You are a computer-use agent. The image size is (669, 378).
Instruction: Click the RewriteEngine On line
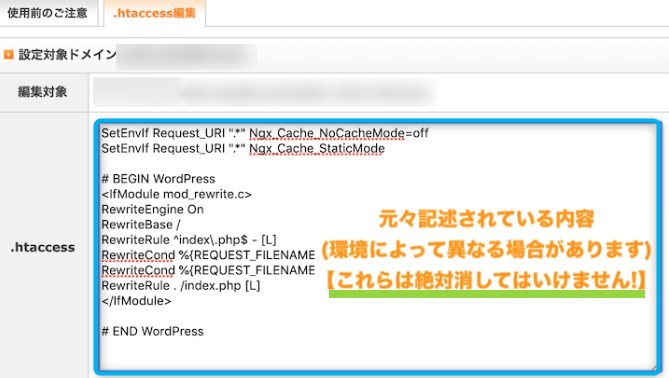click(152, 209)
